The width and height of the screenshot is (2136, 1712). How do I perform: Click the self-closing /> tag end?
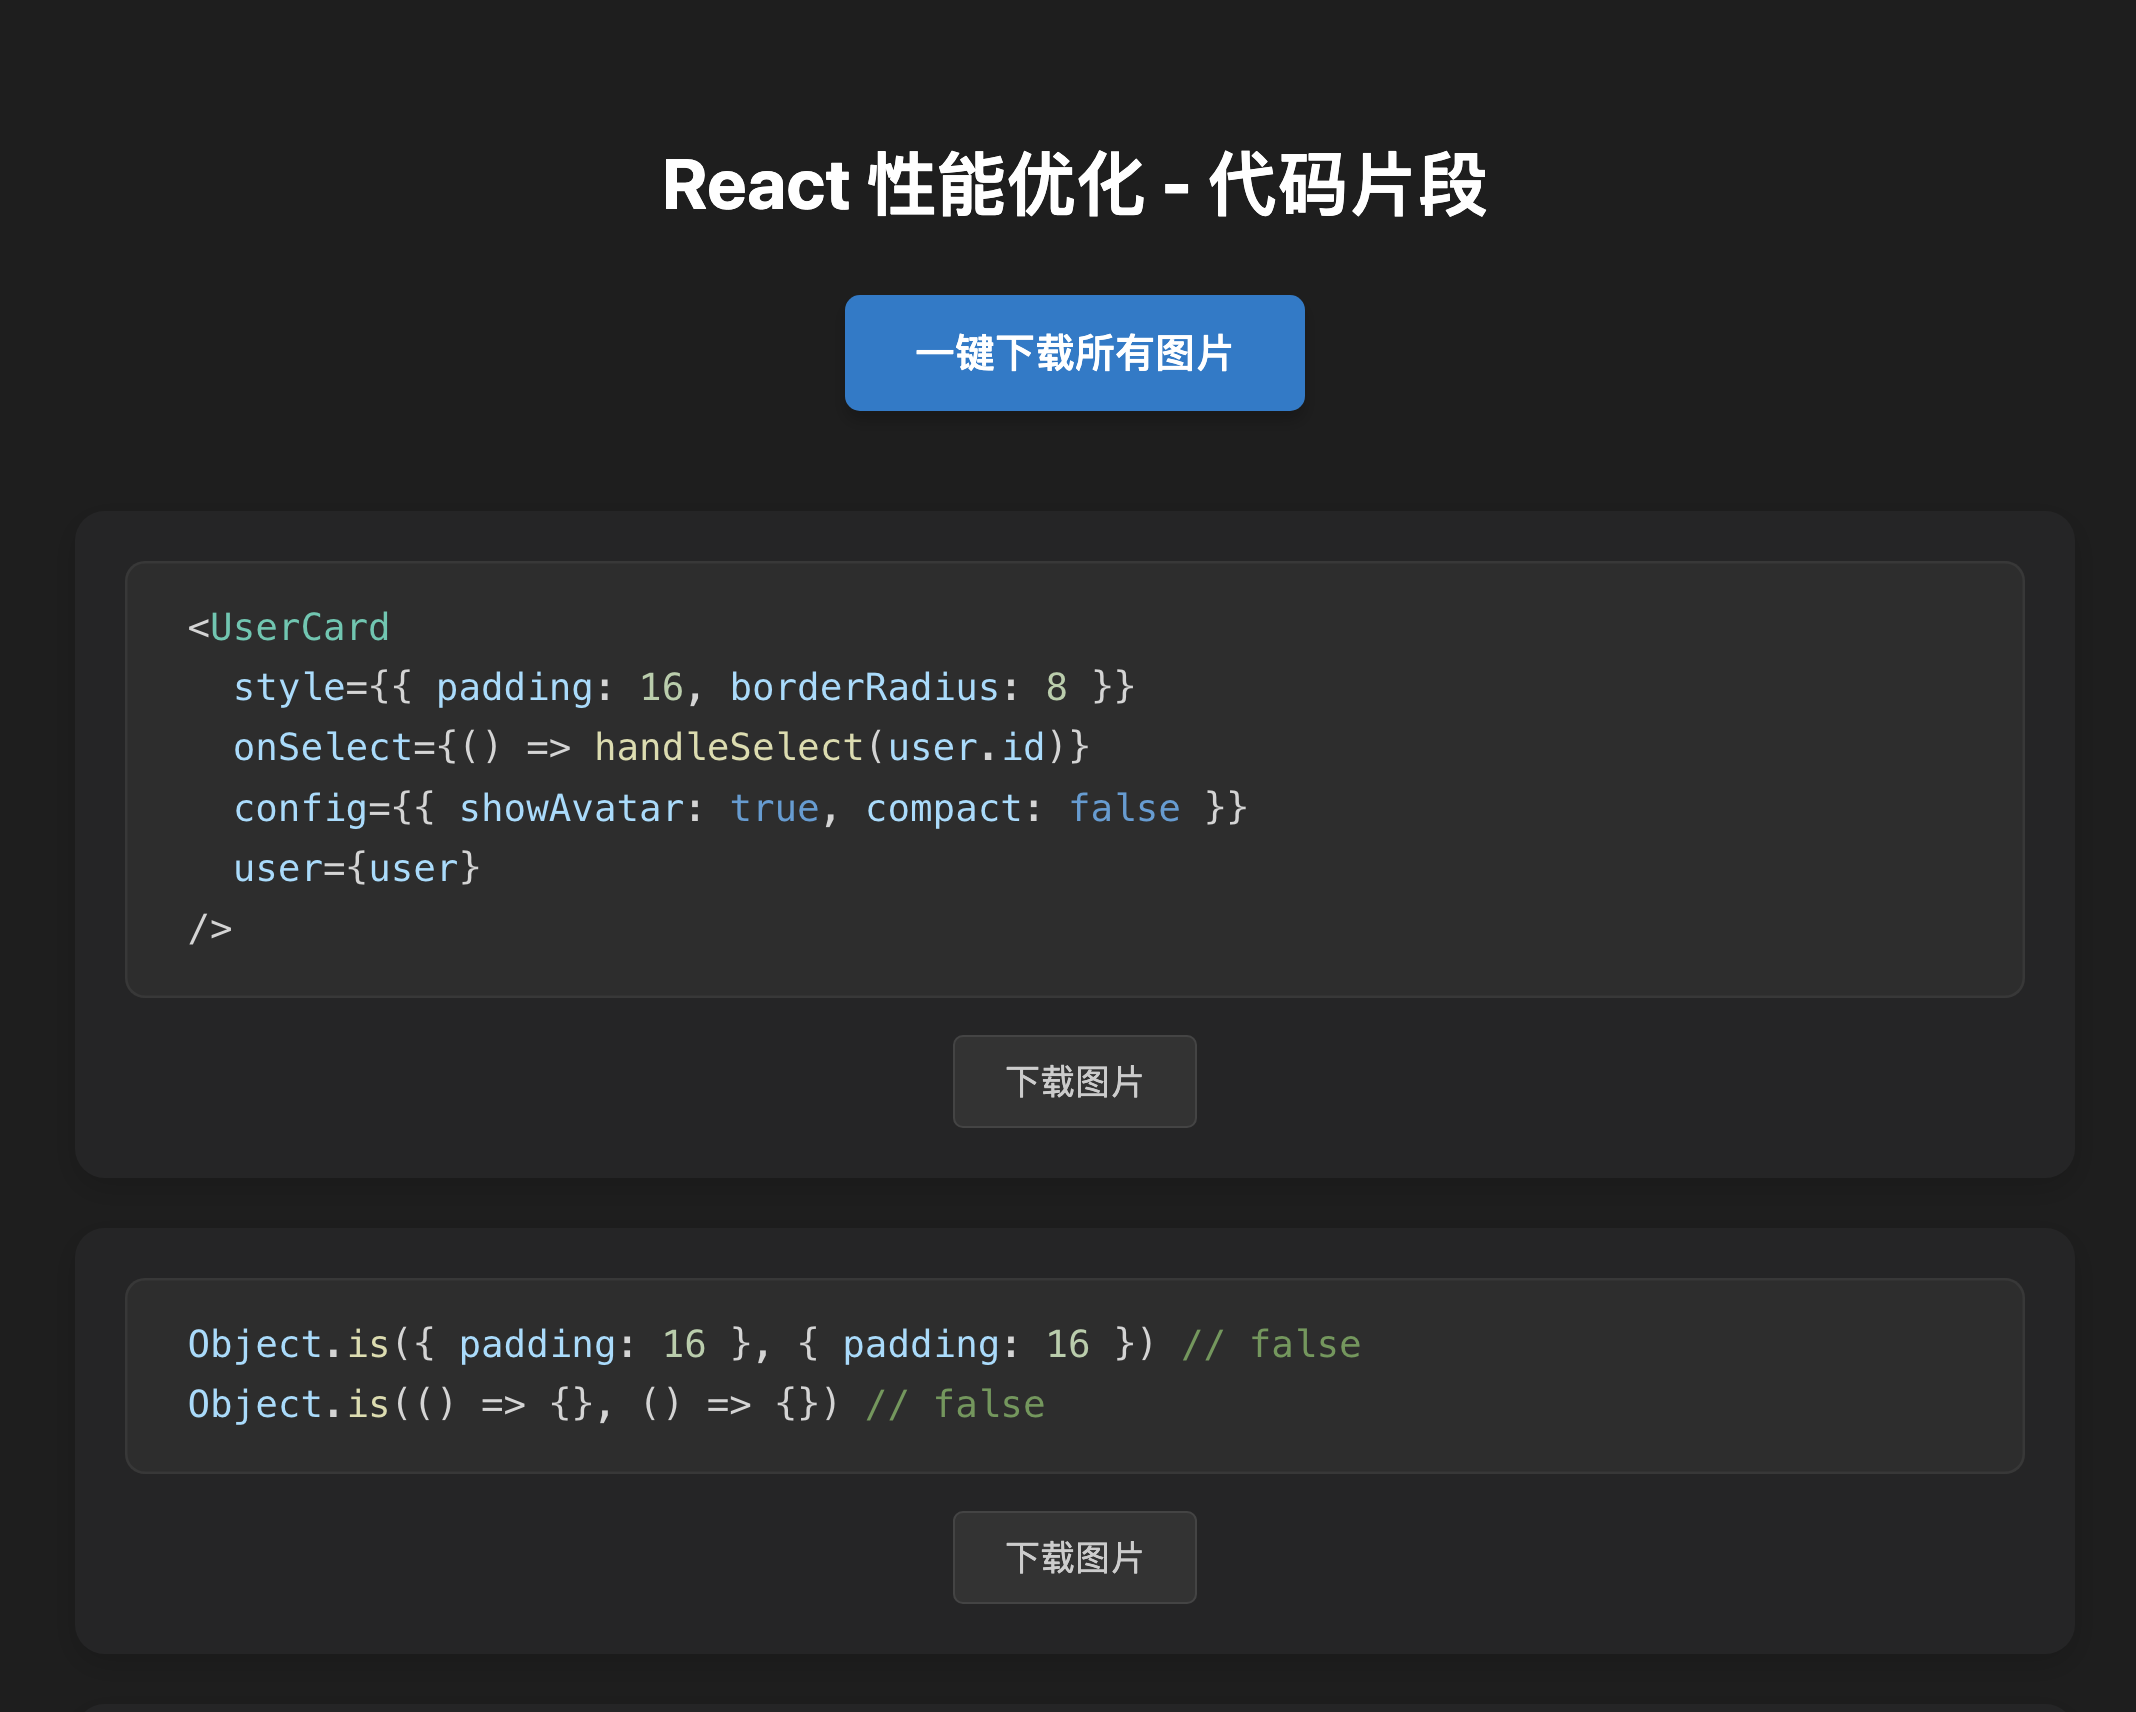pos(210,929)
